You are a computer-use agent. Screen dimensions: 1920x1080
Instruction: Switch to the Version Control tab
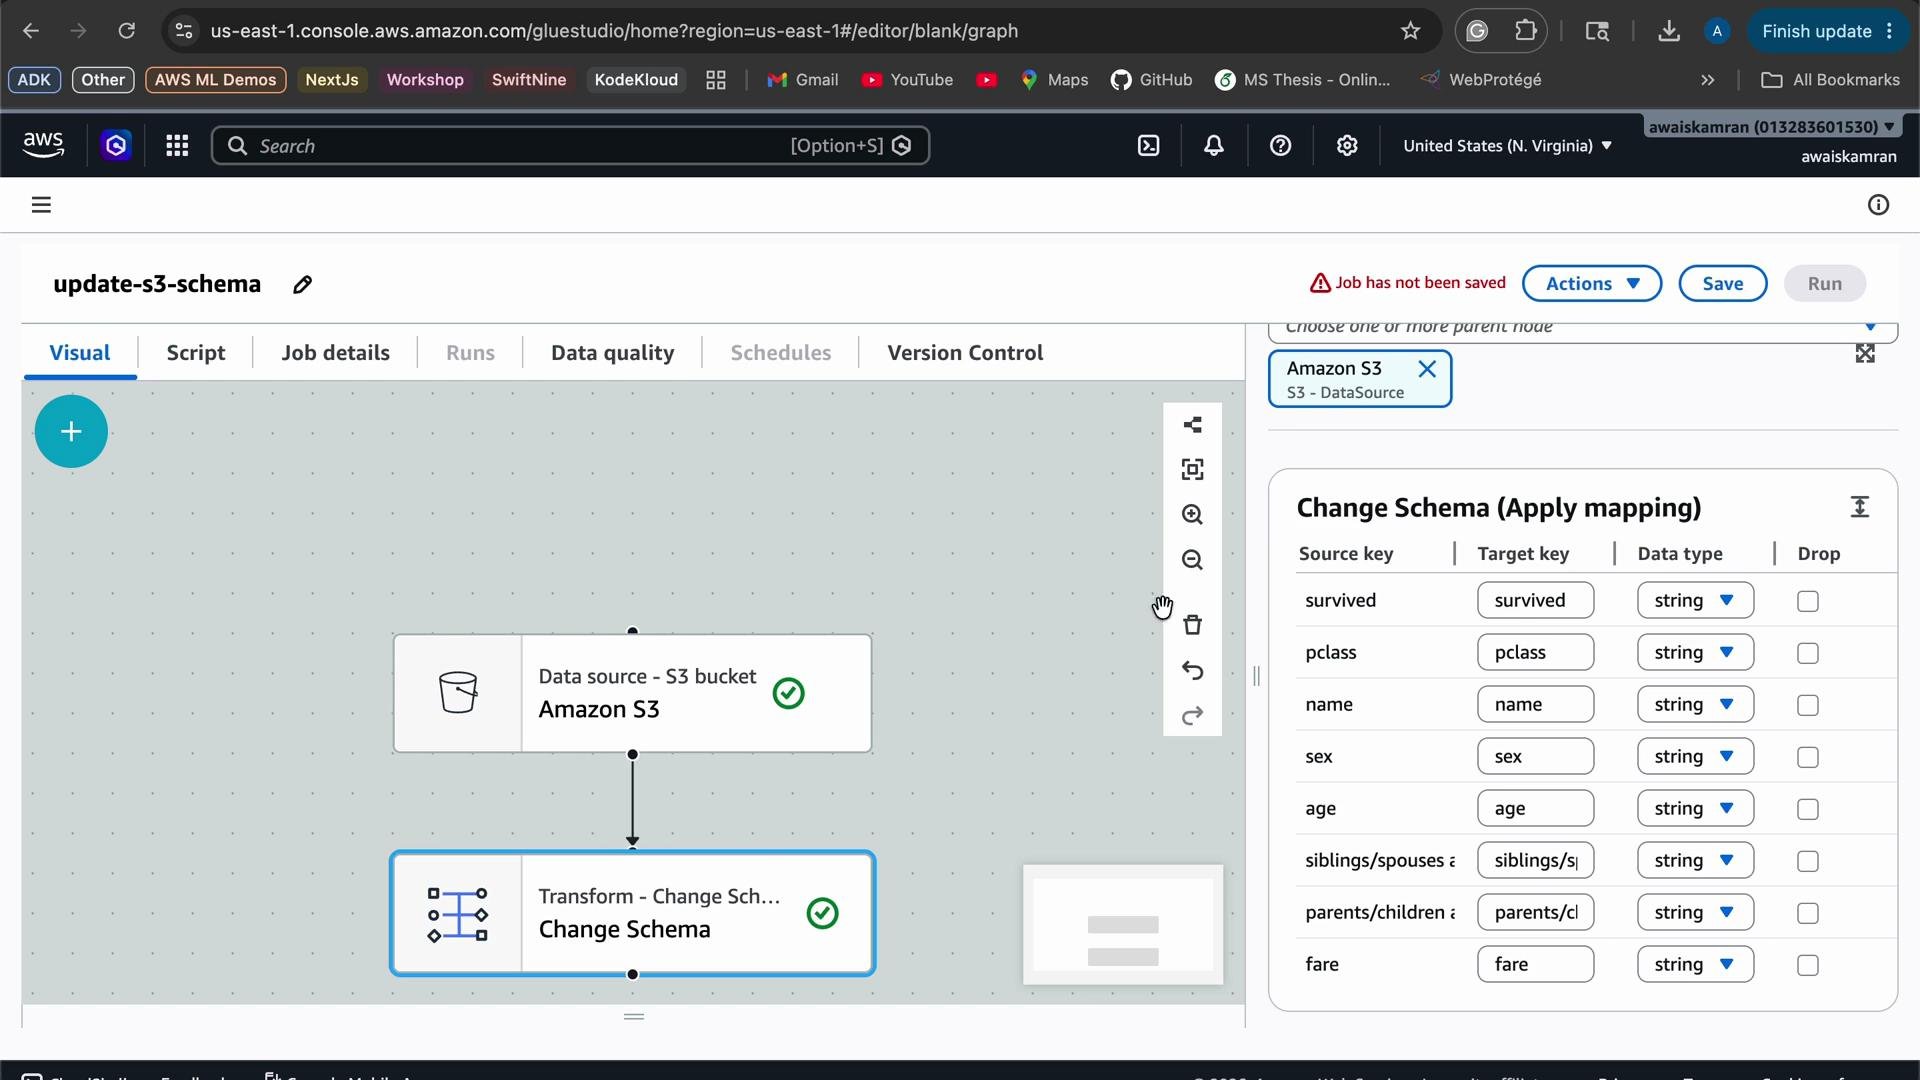pos(965,353)
